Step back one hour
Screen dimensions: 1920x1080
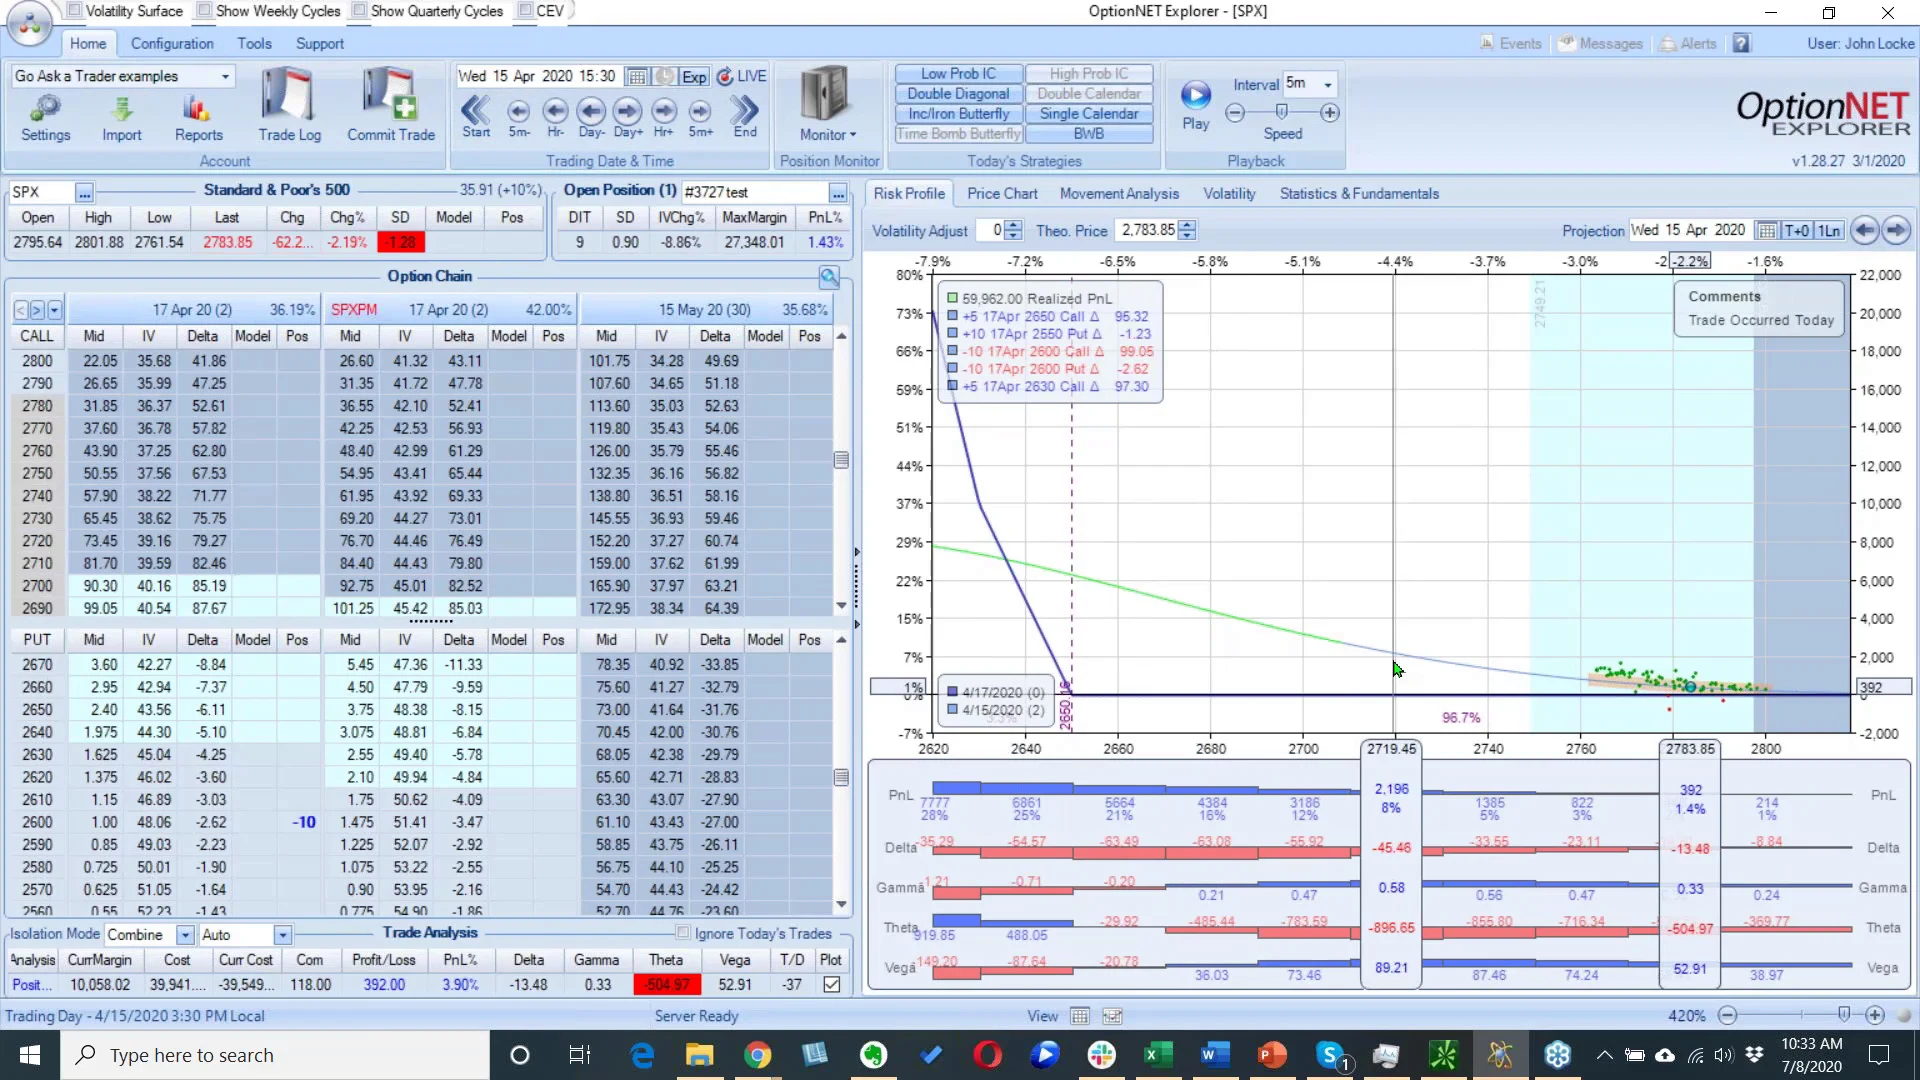pos(555,116)
